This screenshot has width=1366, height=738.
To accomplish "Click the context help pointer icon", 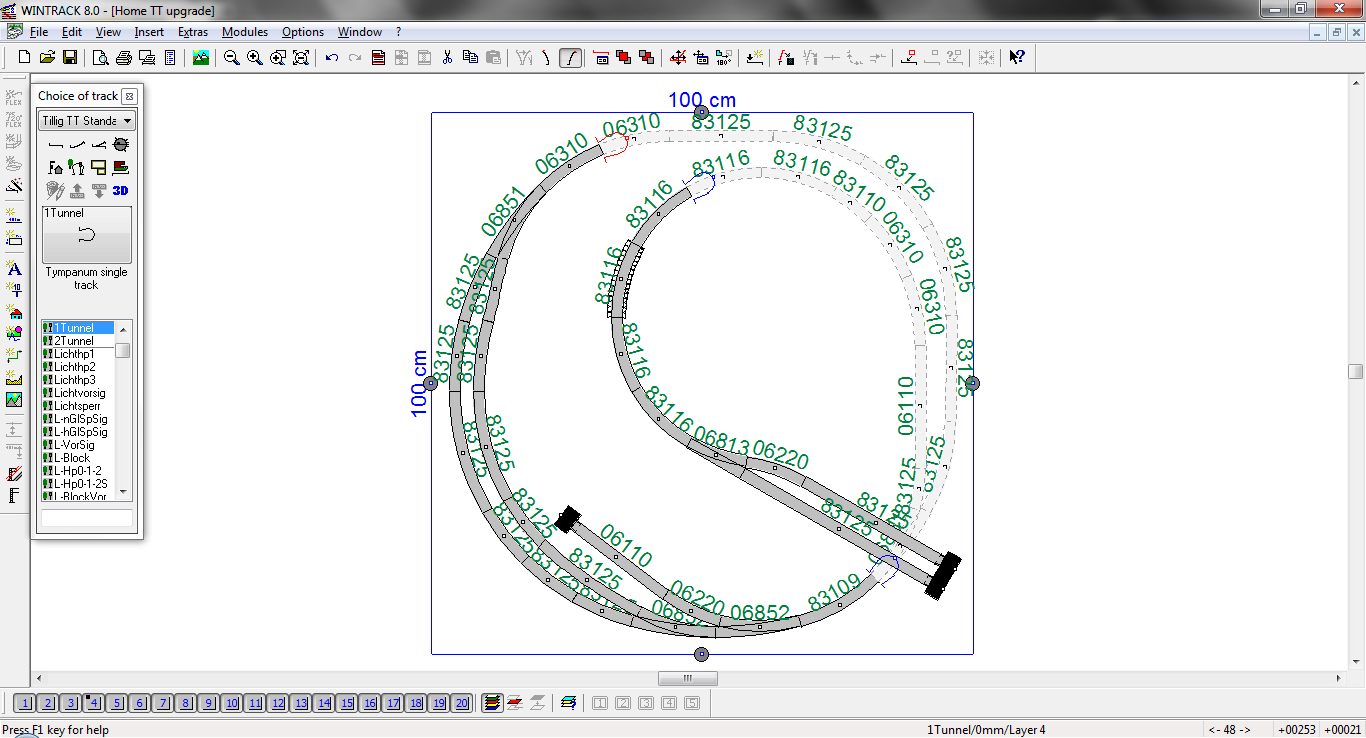I will tap(1016, 58).
